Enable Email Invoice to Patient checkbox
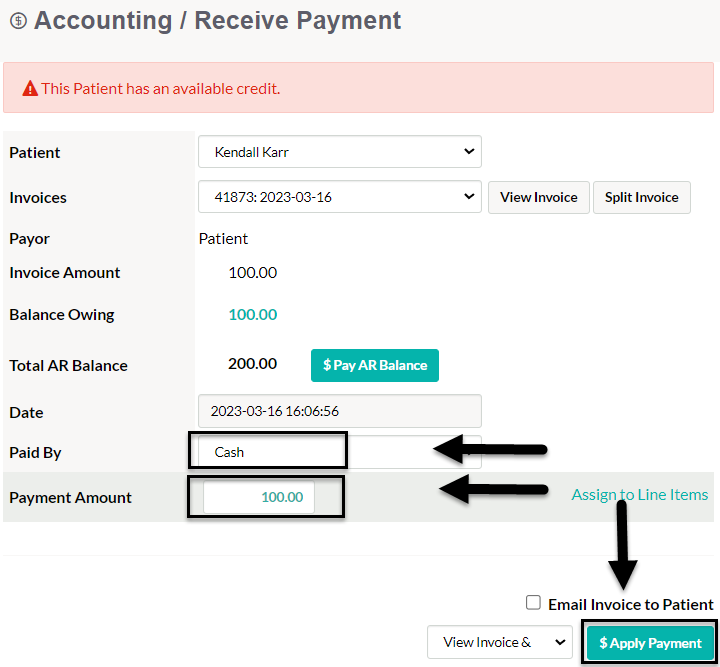Image resolution: width=720 pixels, height=667 pixels. (533, 603)
